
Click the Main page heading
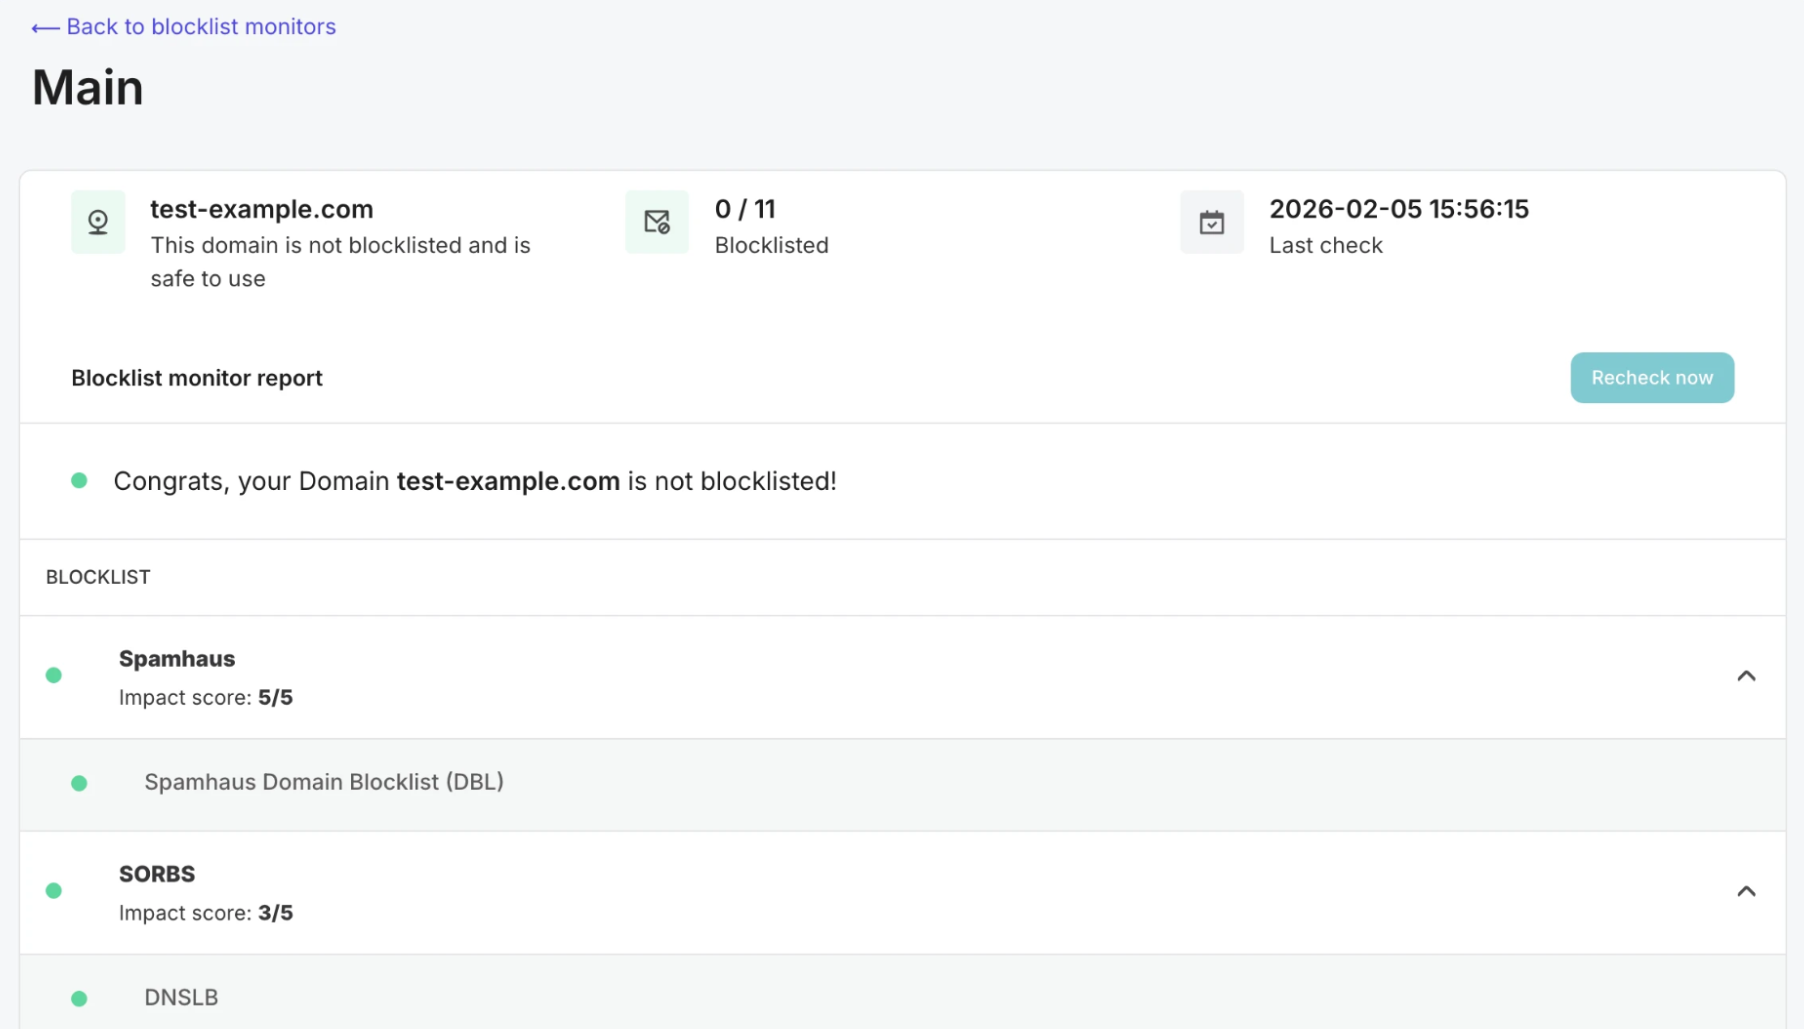(x=88, y=88)
